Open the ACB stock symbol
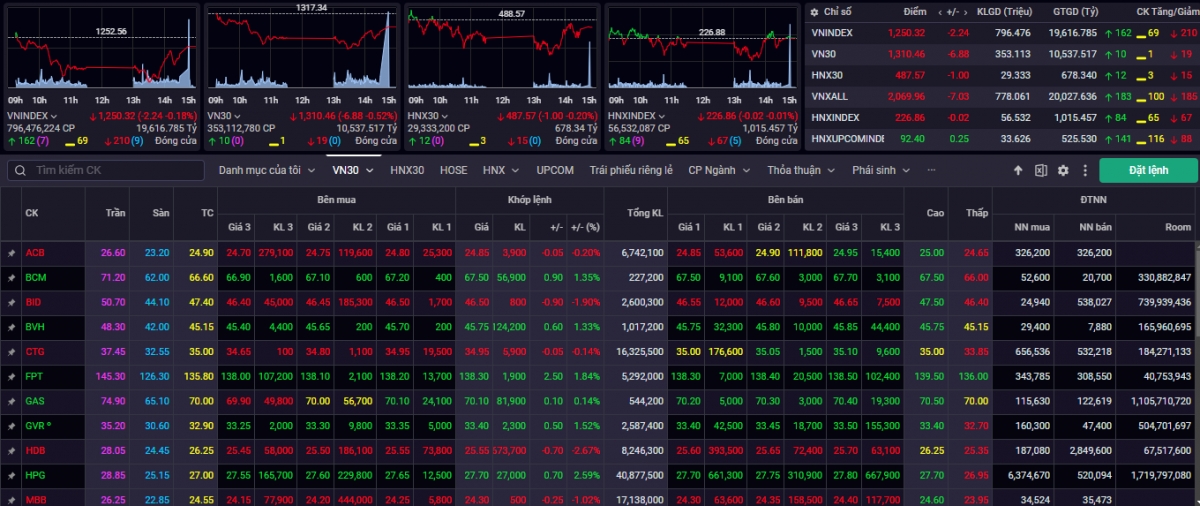 pyautogui.click(x=35, y=253)
